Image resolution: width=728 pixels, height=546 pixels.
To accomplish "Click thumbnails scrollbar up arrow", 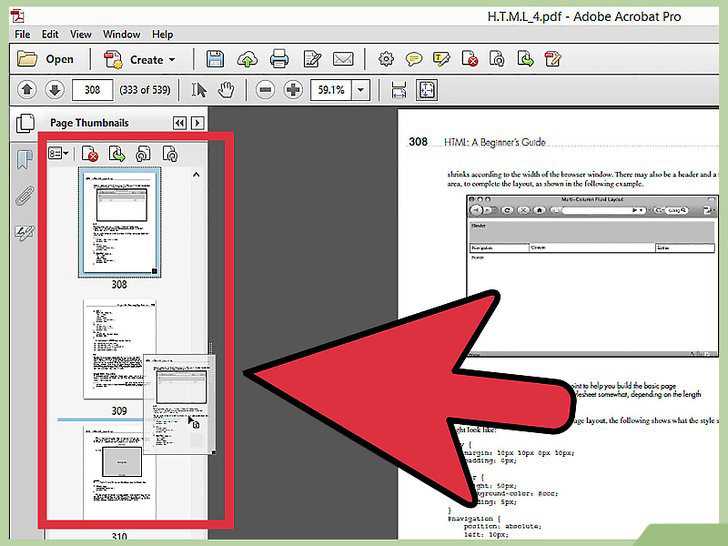I will click(196, 175).
